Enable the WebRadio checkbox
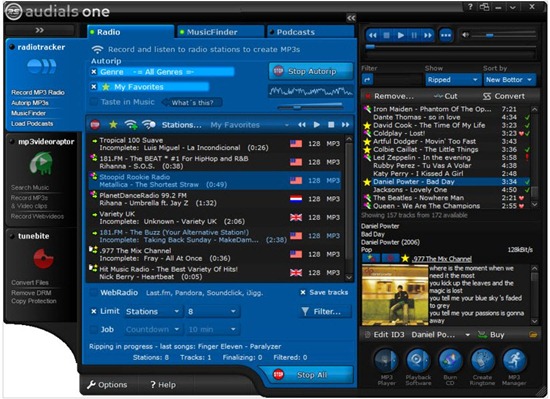 94,292
